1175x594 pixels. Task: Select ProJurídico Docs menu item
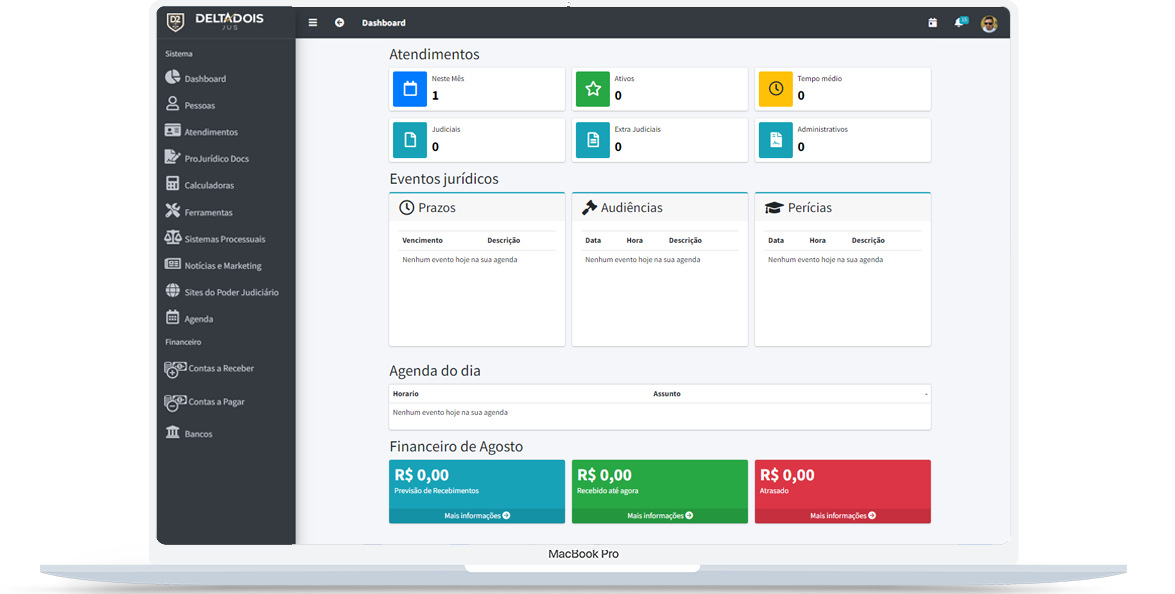[x=216, y=159]
